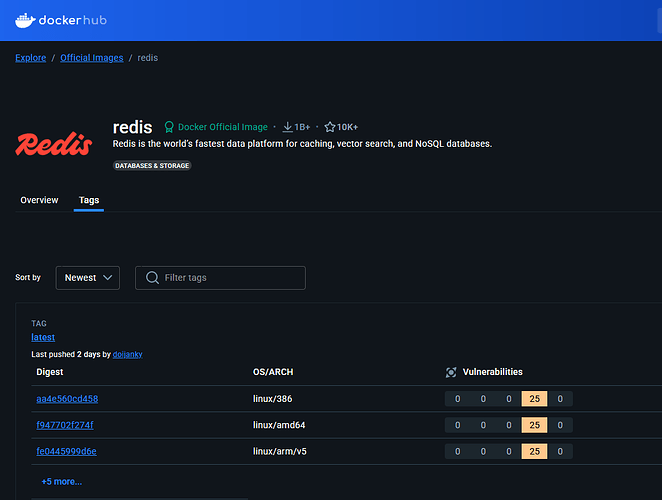
Task: Switch to the Overview tab
Action: click(39, 200)
